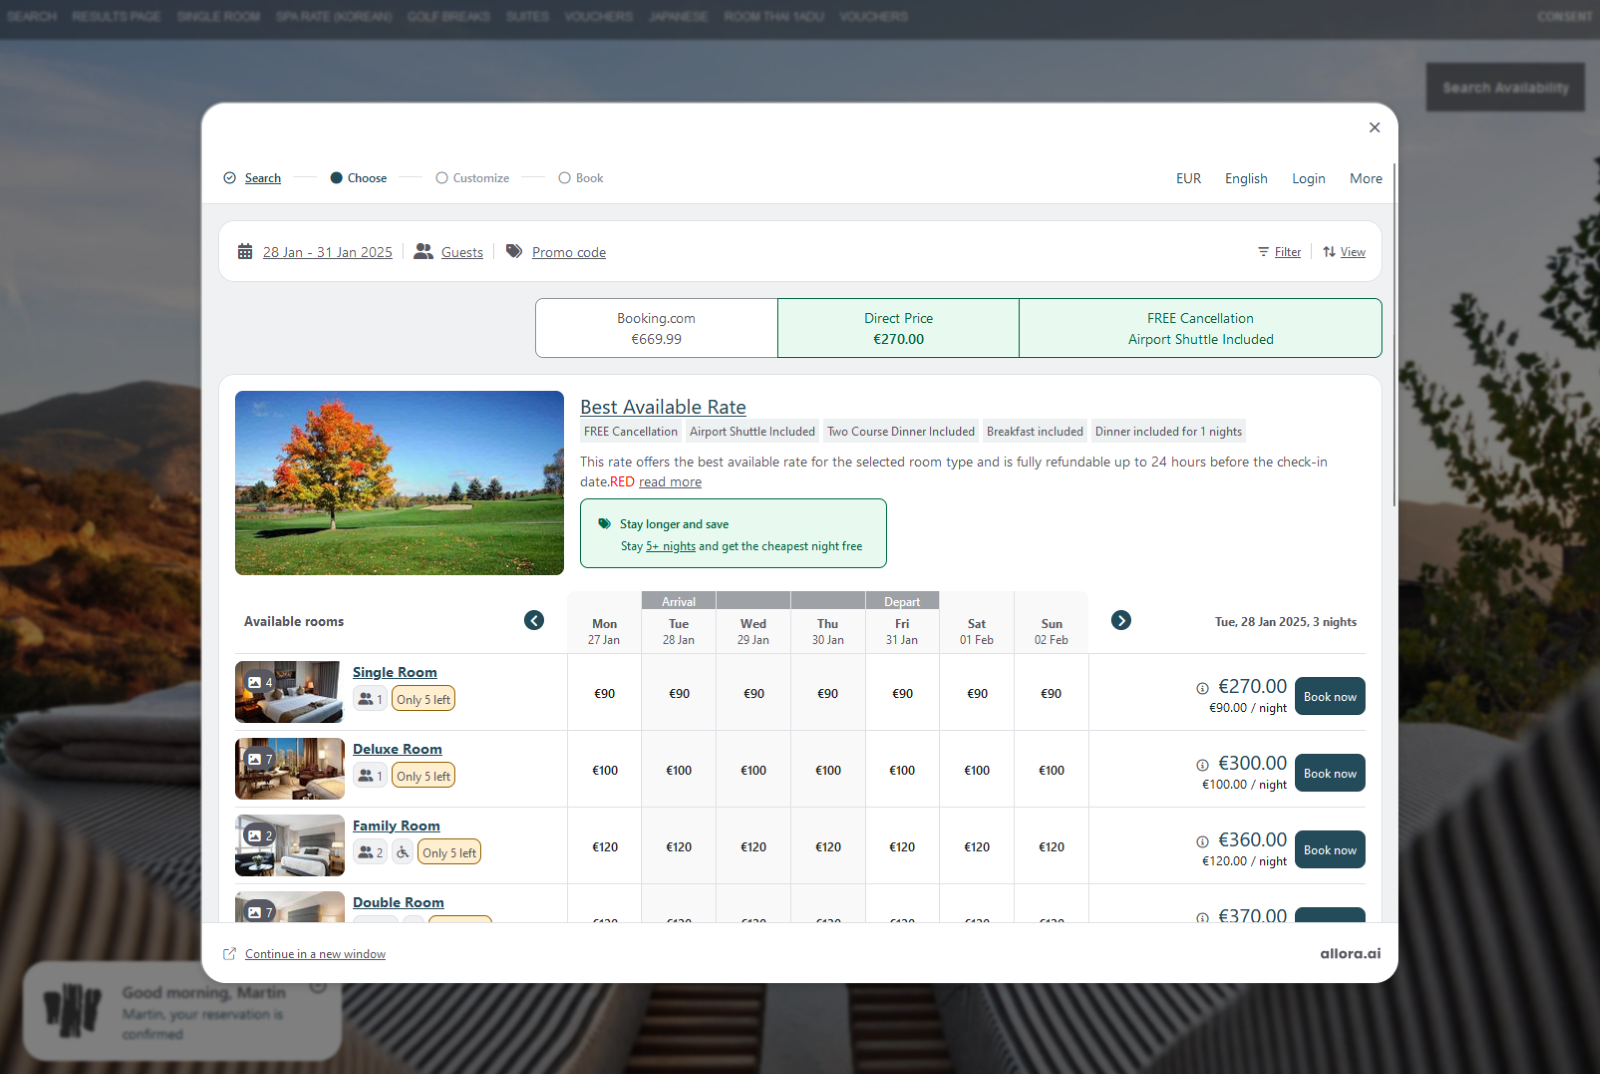Book the Single Room now

pyautogui.click(x=1330, y=696)
